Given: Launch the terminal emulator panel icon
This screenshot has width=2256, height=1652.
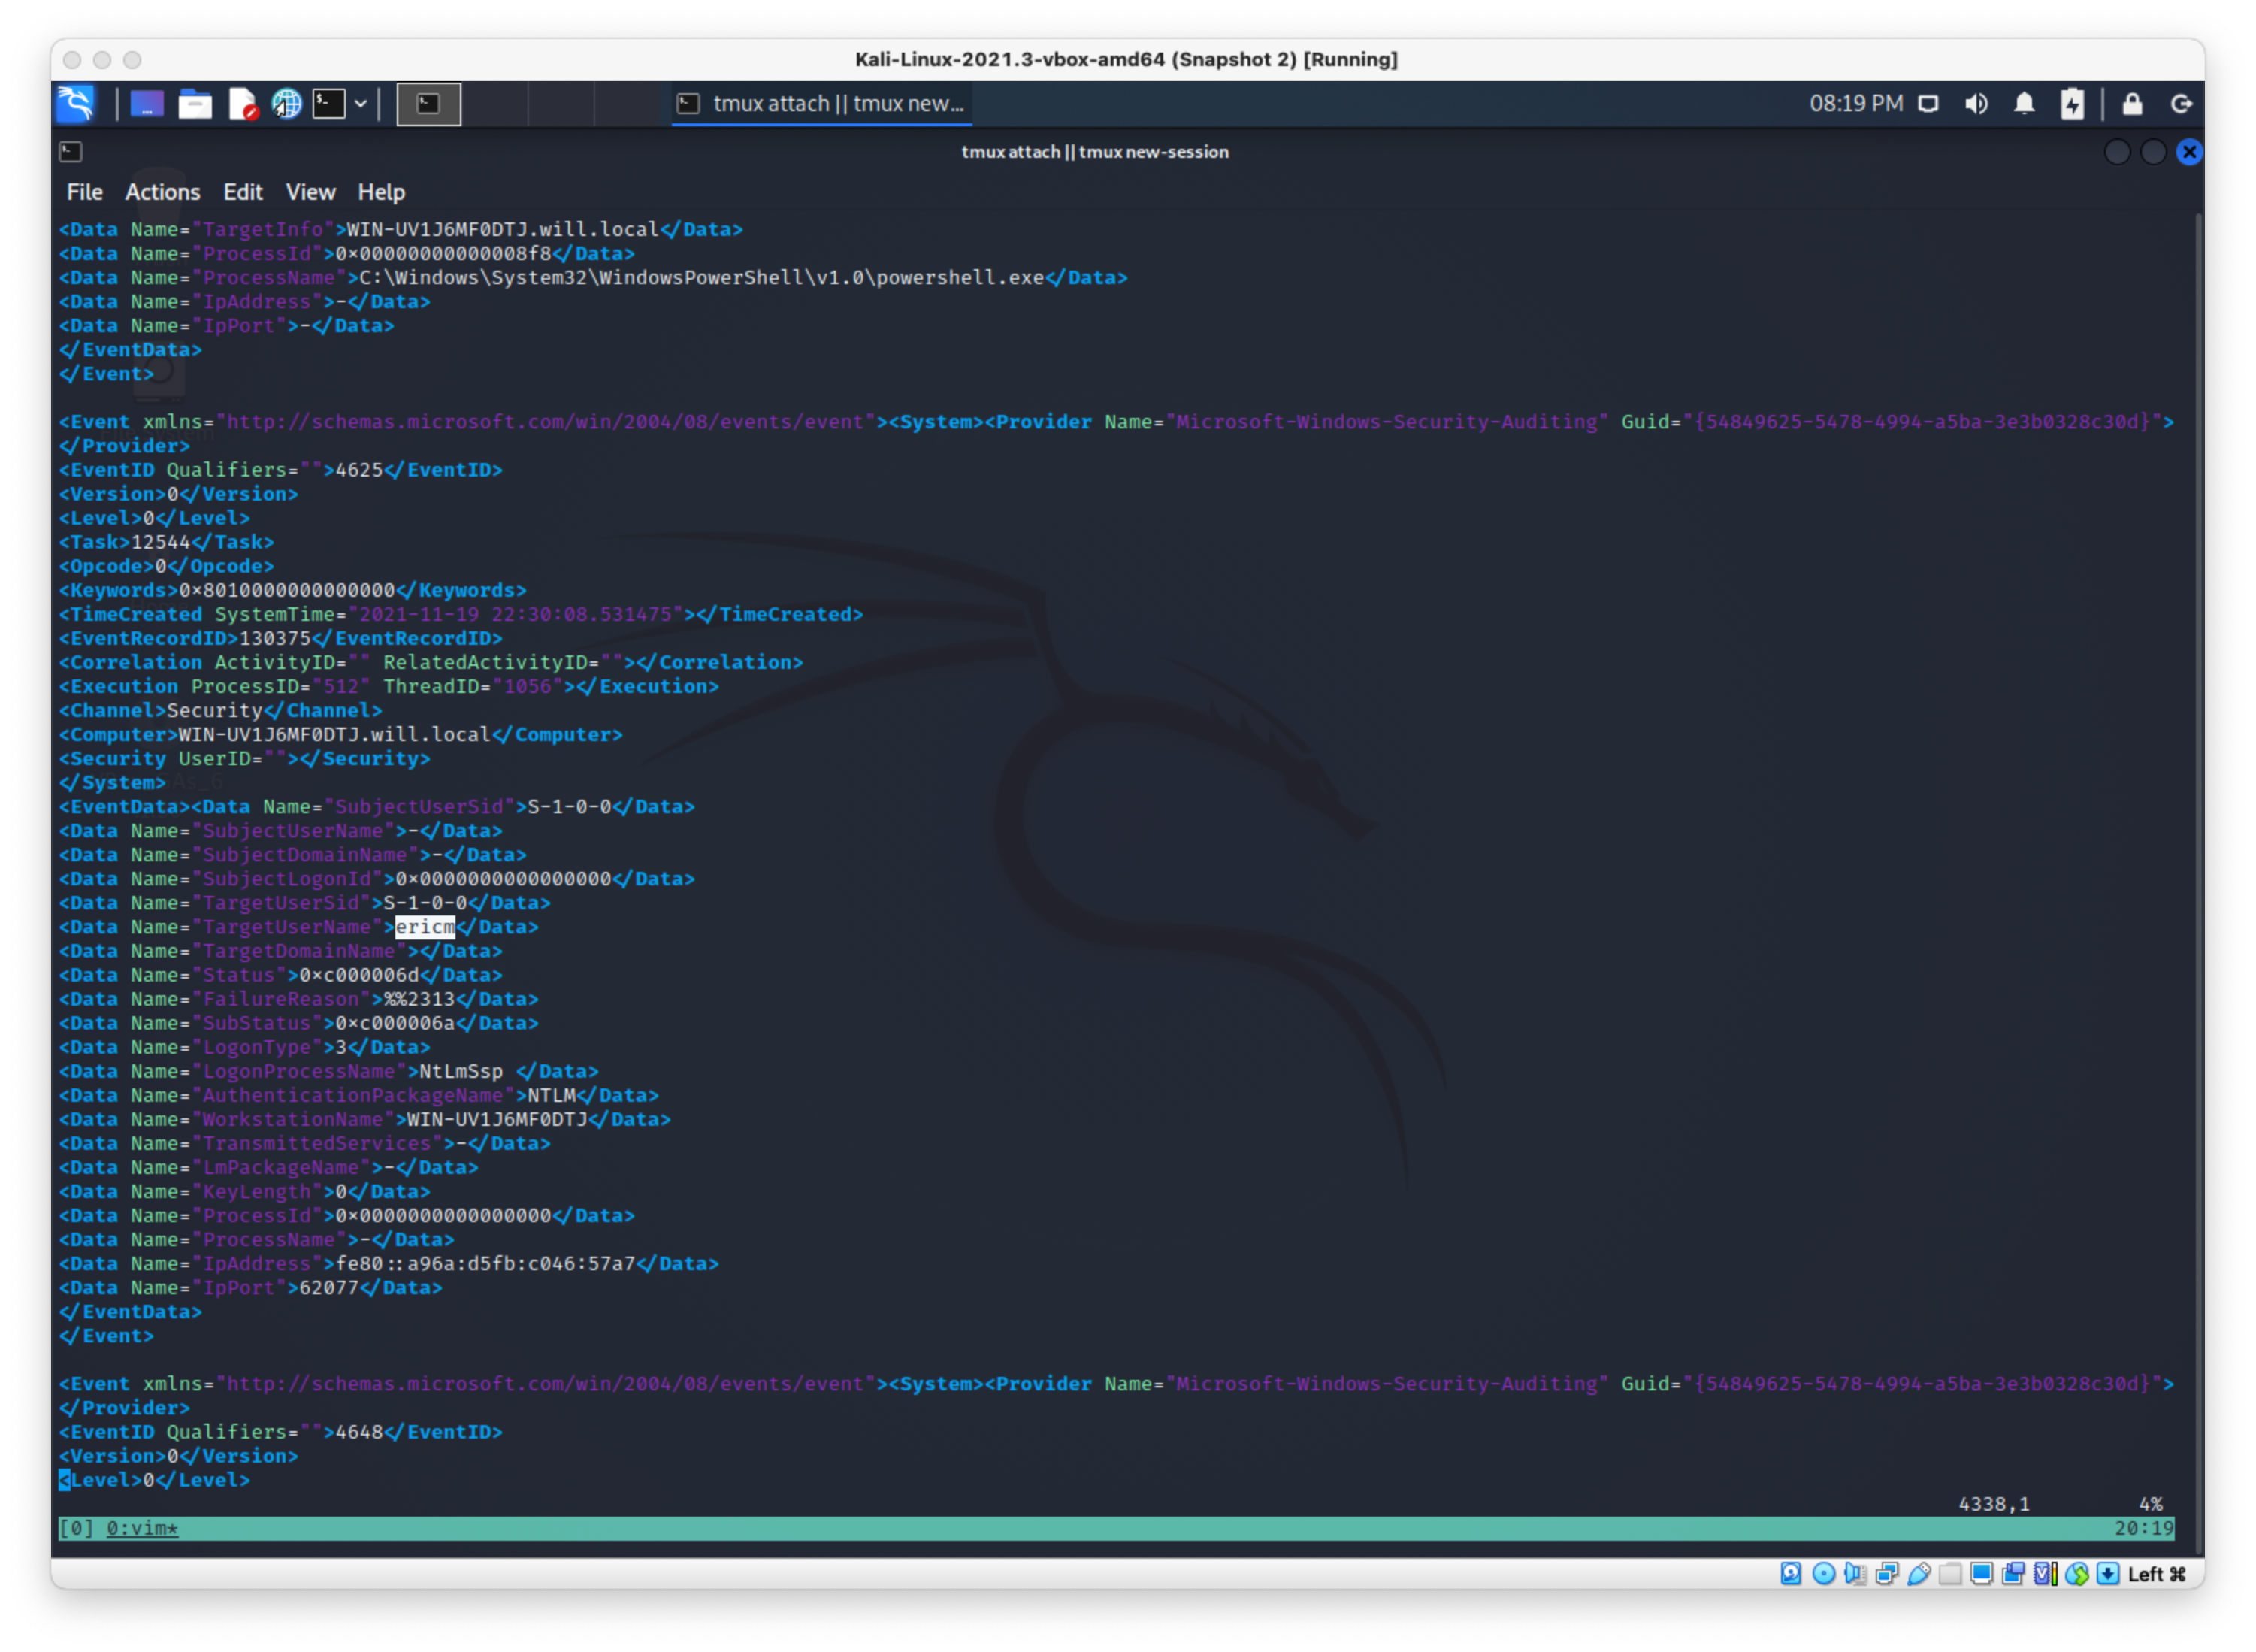Looking at the screenshot, I should pos(329,104).
